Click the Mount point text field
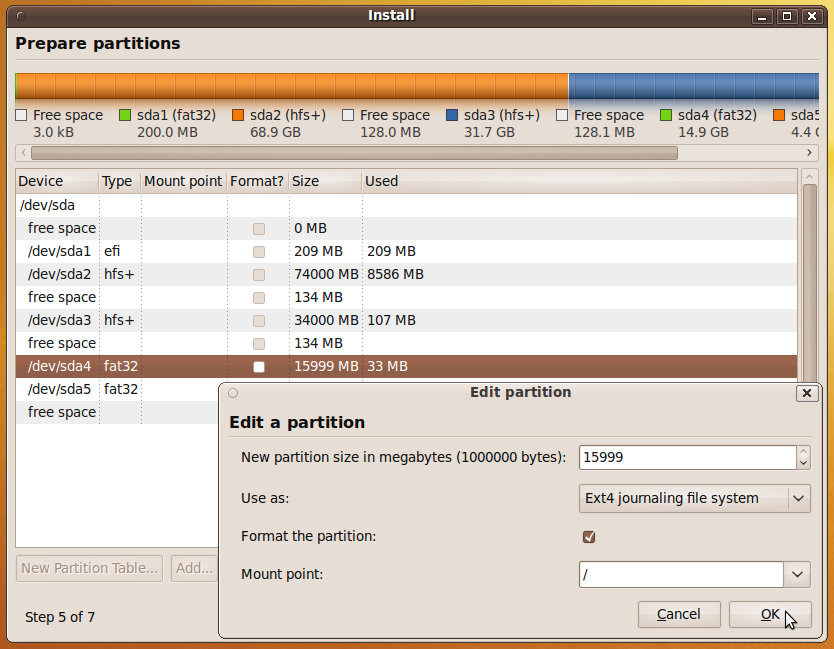This screenshot has height=649, width=834. [x=681, y=575]
